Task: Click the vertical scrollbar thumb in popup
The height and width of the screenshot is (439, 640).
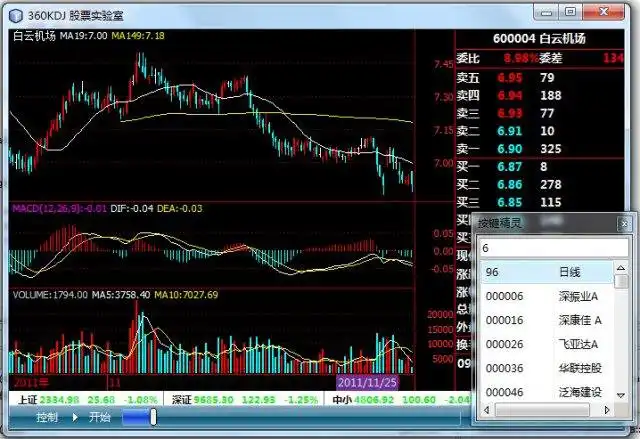Action: pos(621,282)
